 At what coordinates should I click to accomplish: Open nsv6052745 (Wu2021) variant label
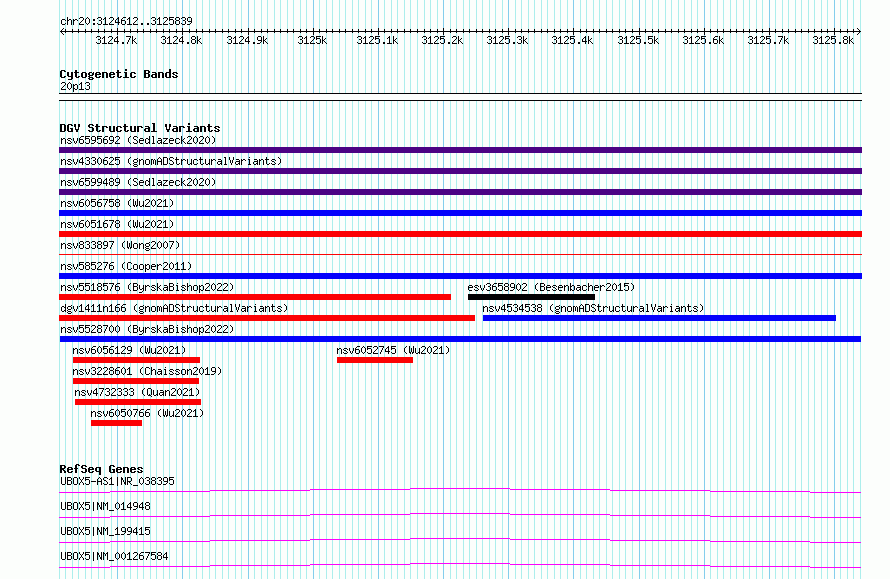point(393,350)
